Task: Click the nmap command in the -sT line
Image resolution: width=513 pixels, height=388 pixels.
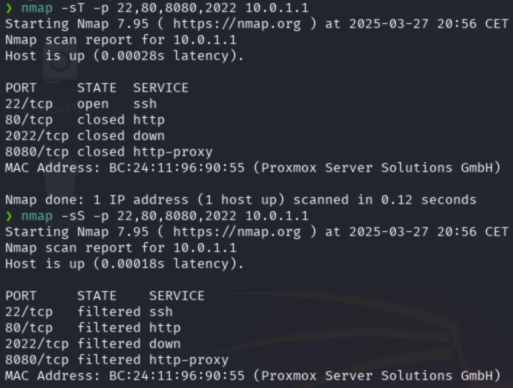Action: 37,8
